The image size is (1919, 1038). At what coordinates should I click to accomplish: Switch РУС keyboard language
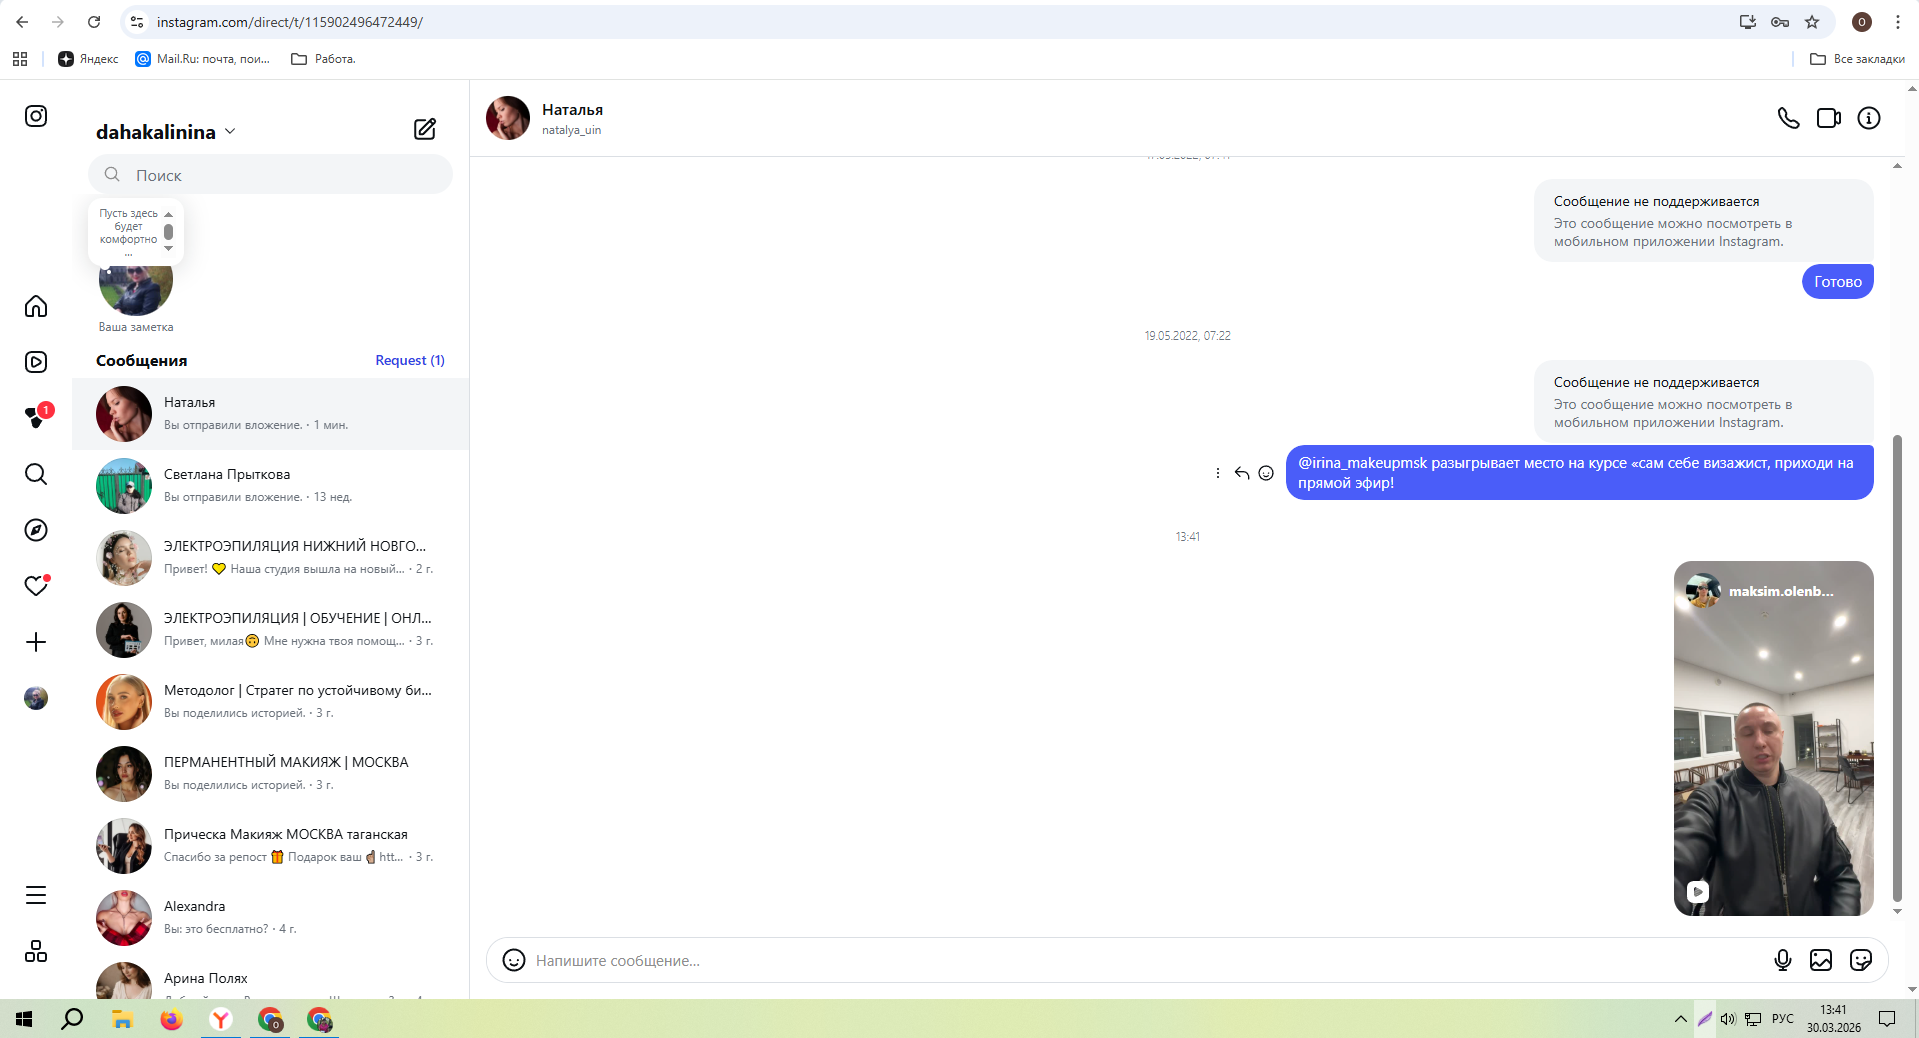click(1782, 1019)
